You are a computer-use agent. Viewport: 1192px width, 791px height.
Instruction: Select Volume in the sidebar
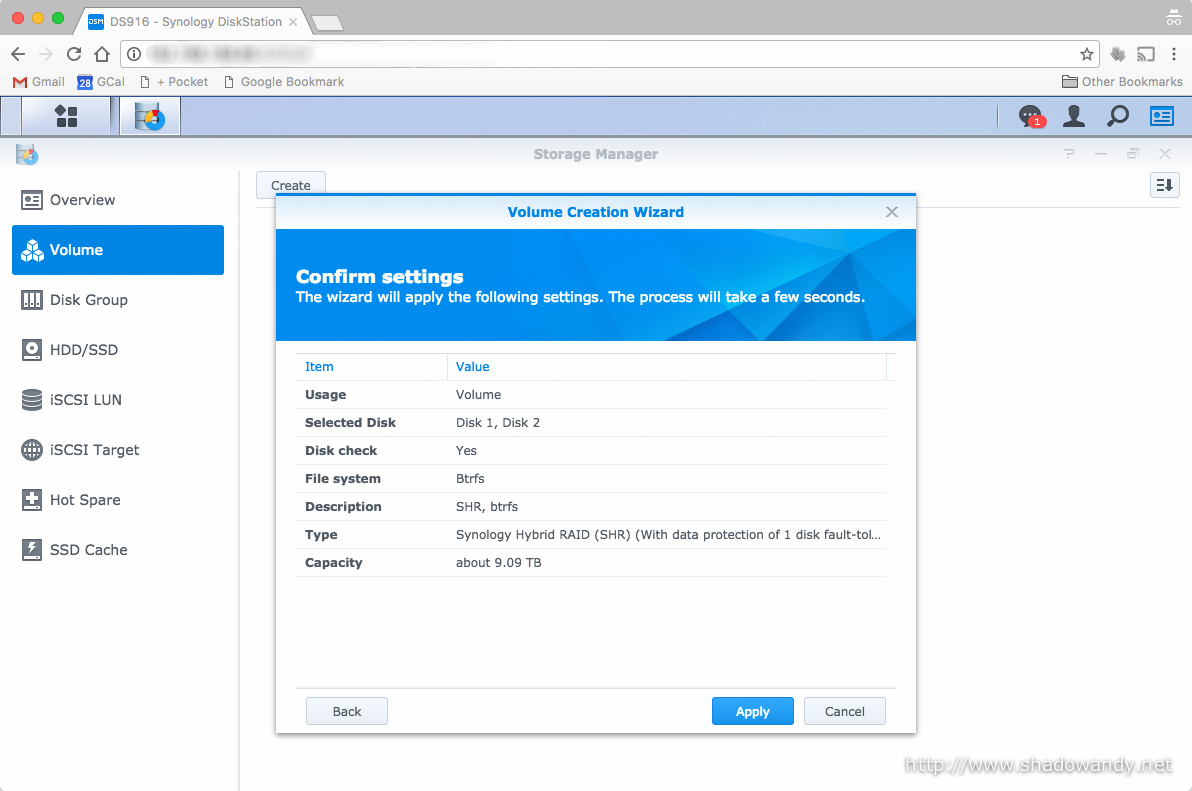click(118, 250)
